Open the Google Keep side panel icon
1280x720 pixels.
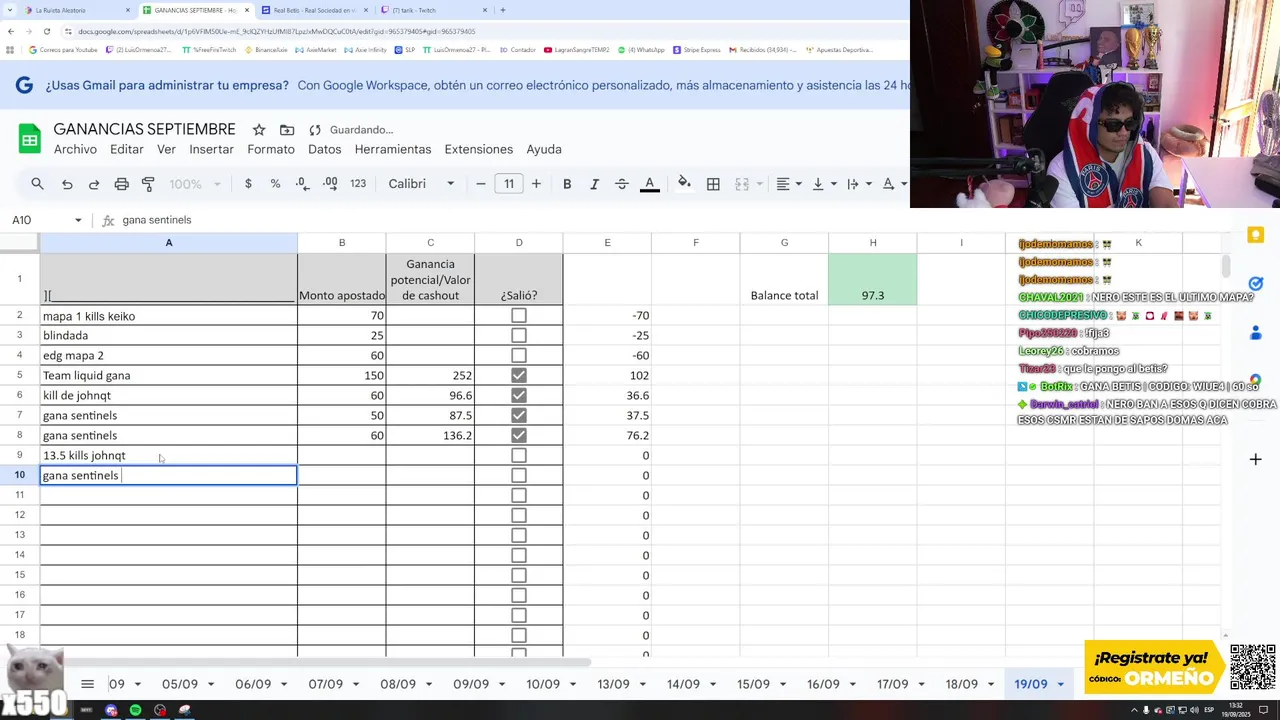[x=1256, y=235]
